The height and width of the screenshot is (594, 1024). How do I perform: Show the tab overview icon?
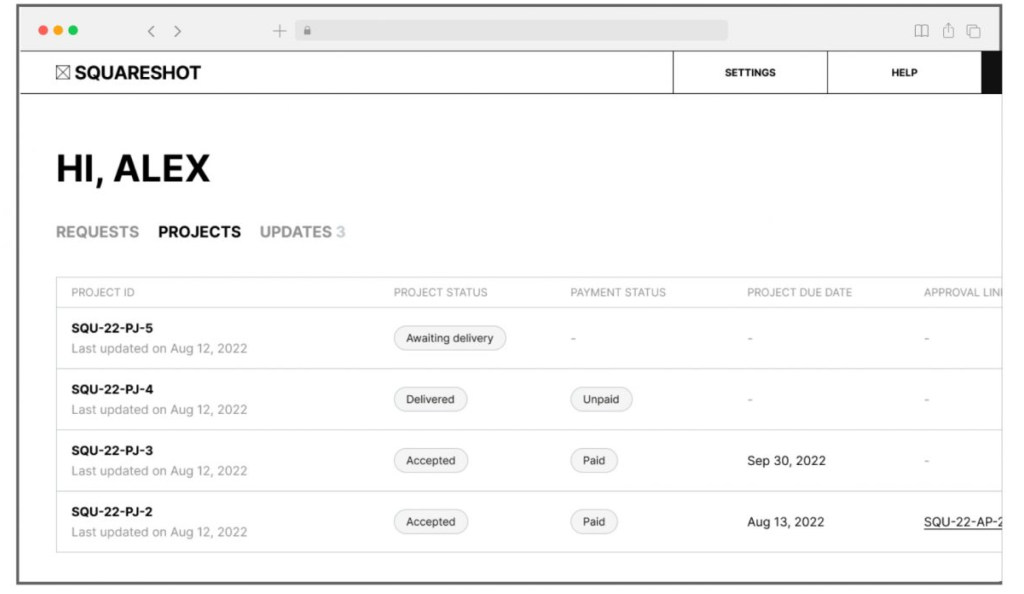click(x=973, y=31)
